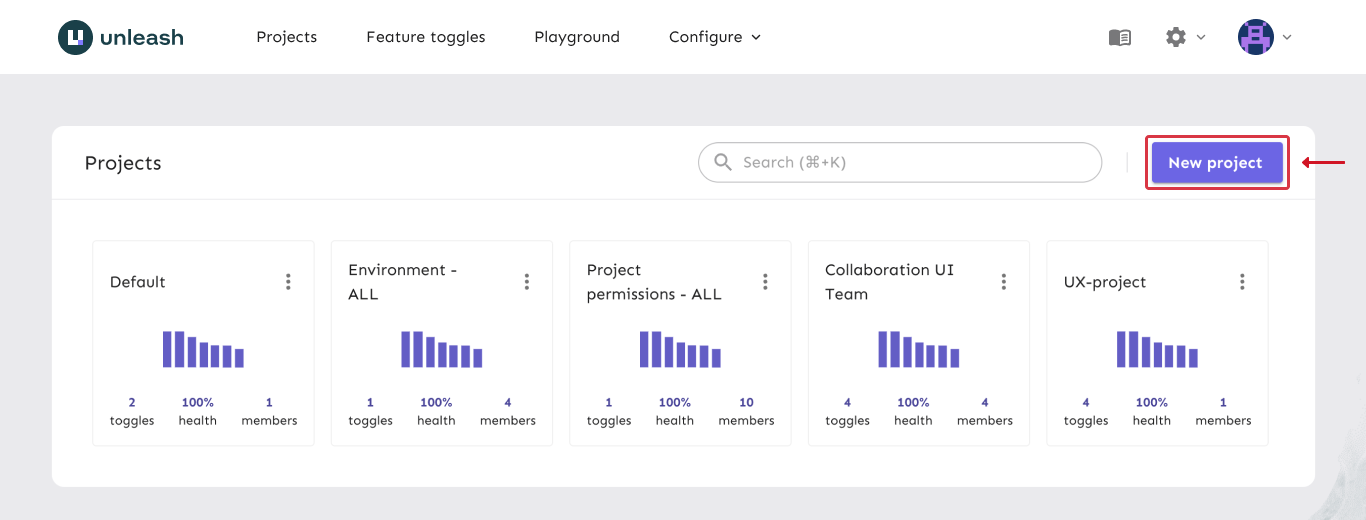Viewport: 1366px width, 520px height.
Task: Open Project permissions - ALL kebab menu
Action: [x=765, y=282]
